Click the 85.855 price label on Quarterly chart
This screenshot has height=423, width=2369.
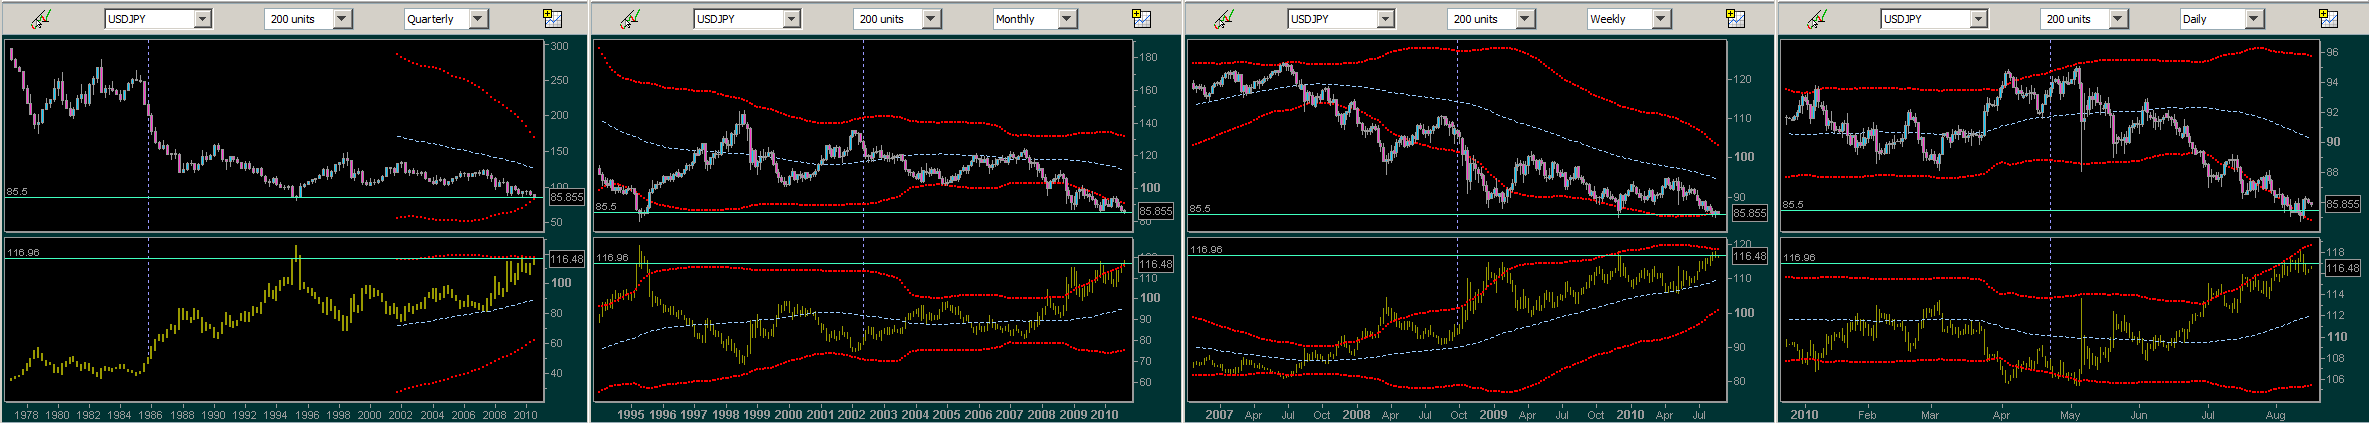(x=567, y=197)
